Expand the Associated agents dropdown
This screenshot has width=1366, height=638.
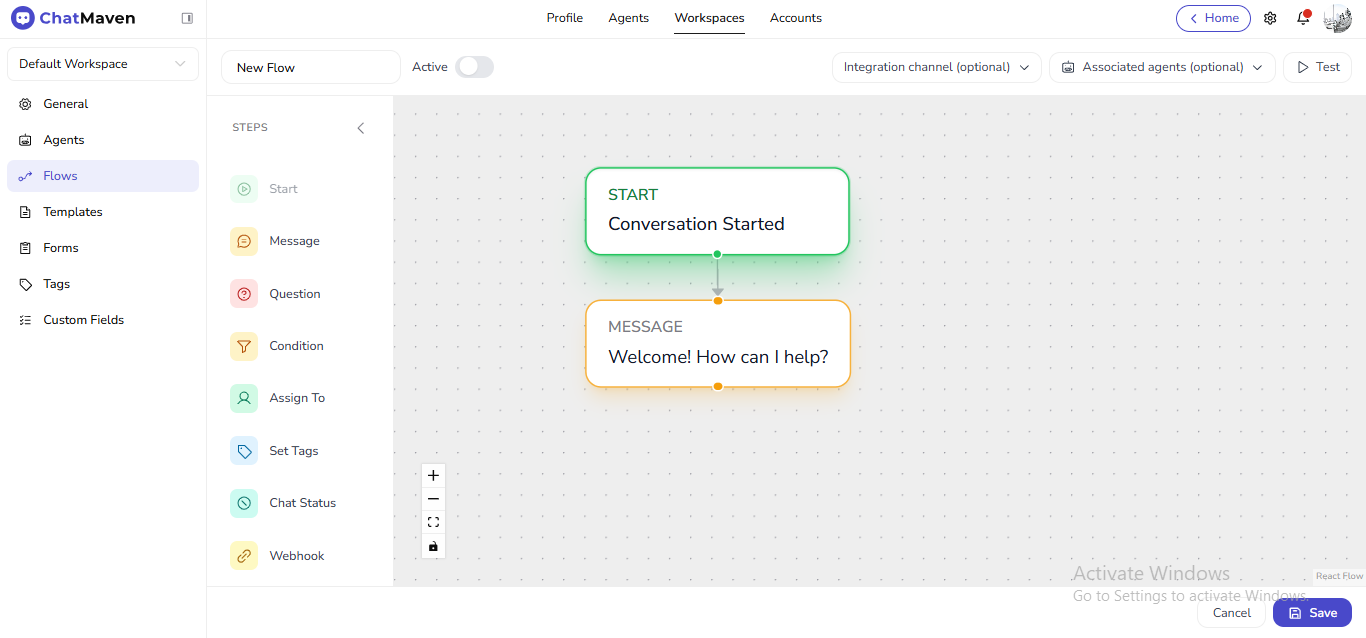point(1160,67)
